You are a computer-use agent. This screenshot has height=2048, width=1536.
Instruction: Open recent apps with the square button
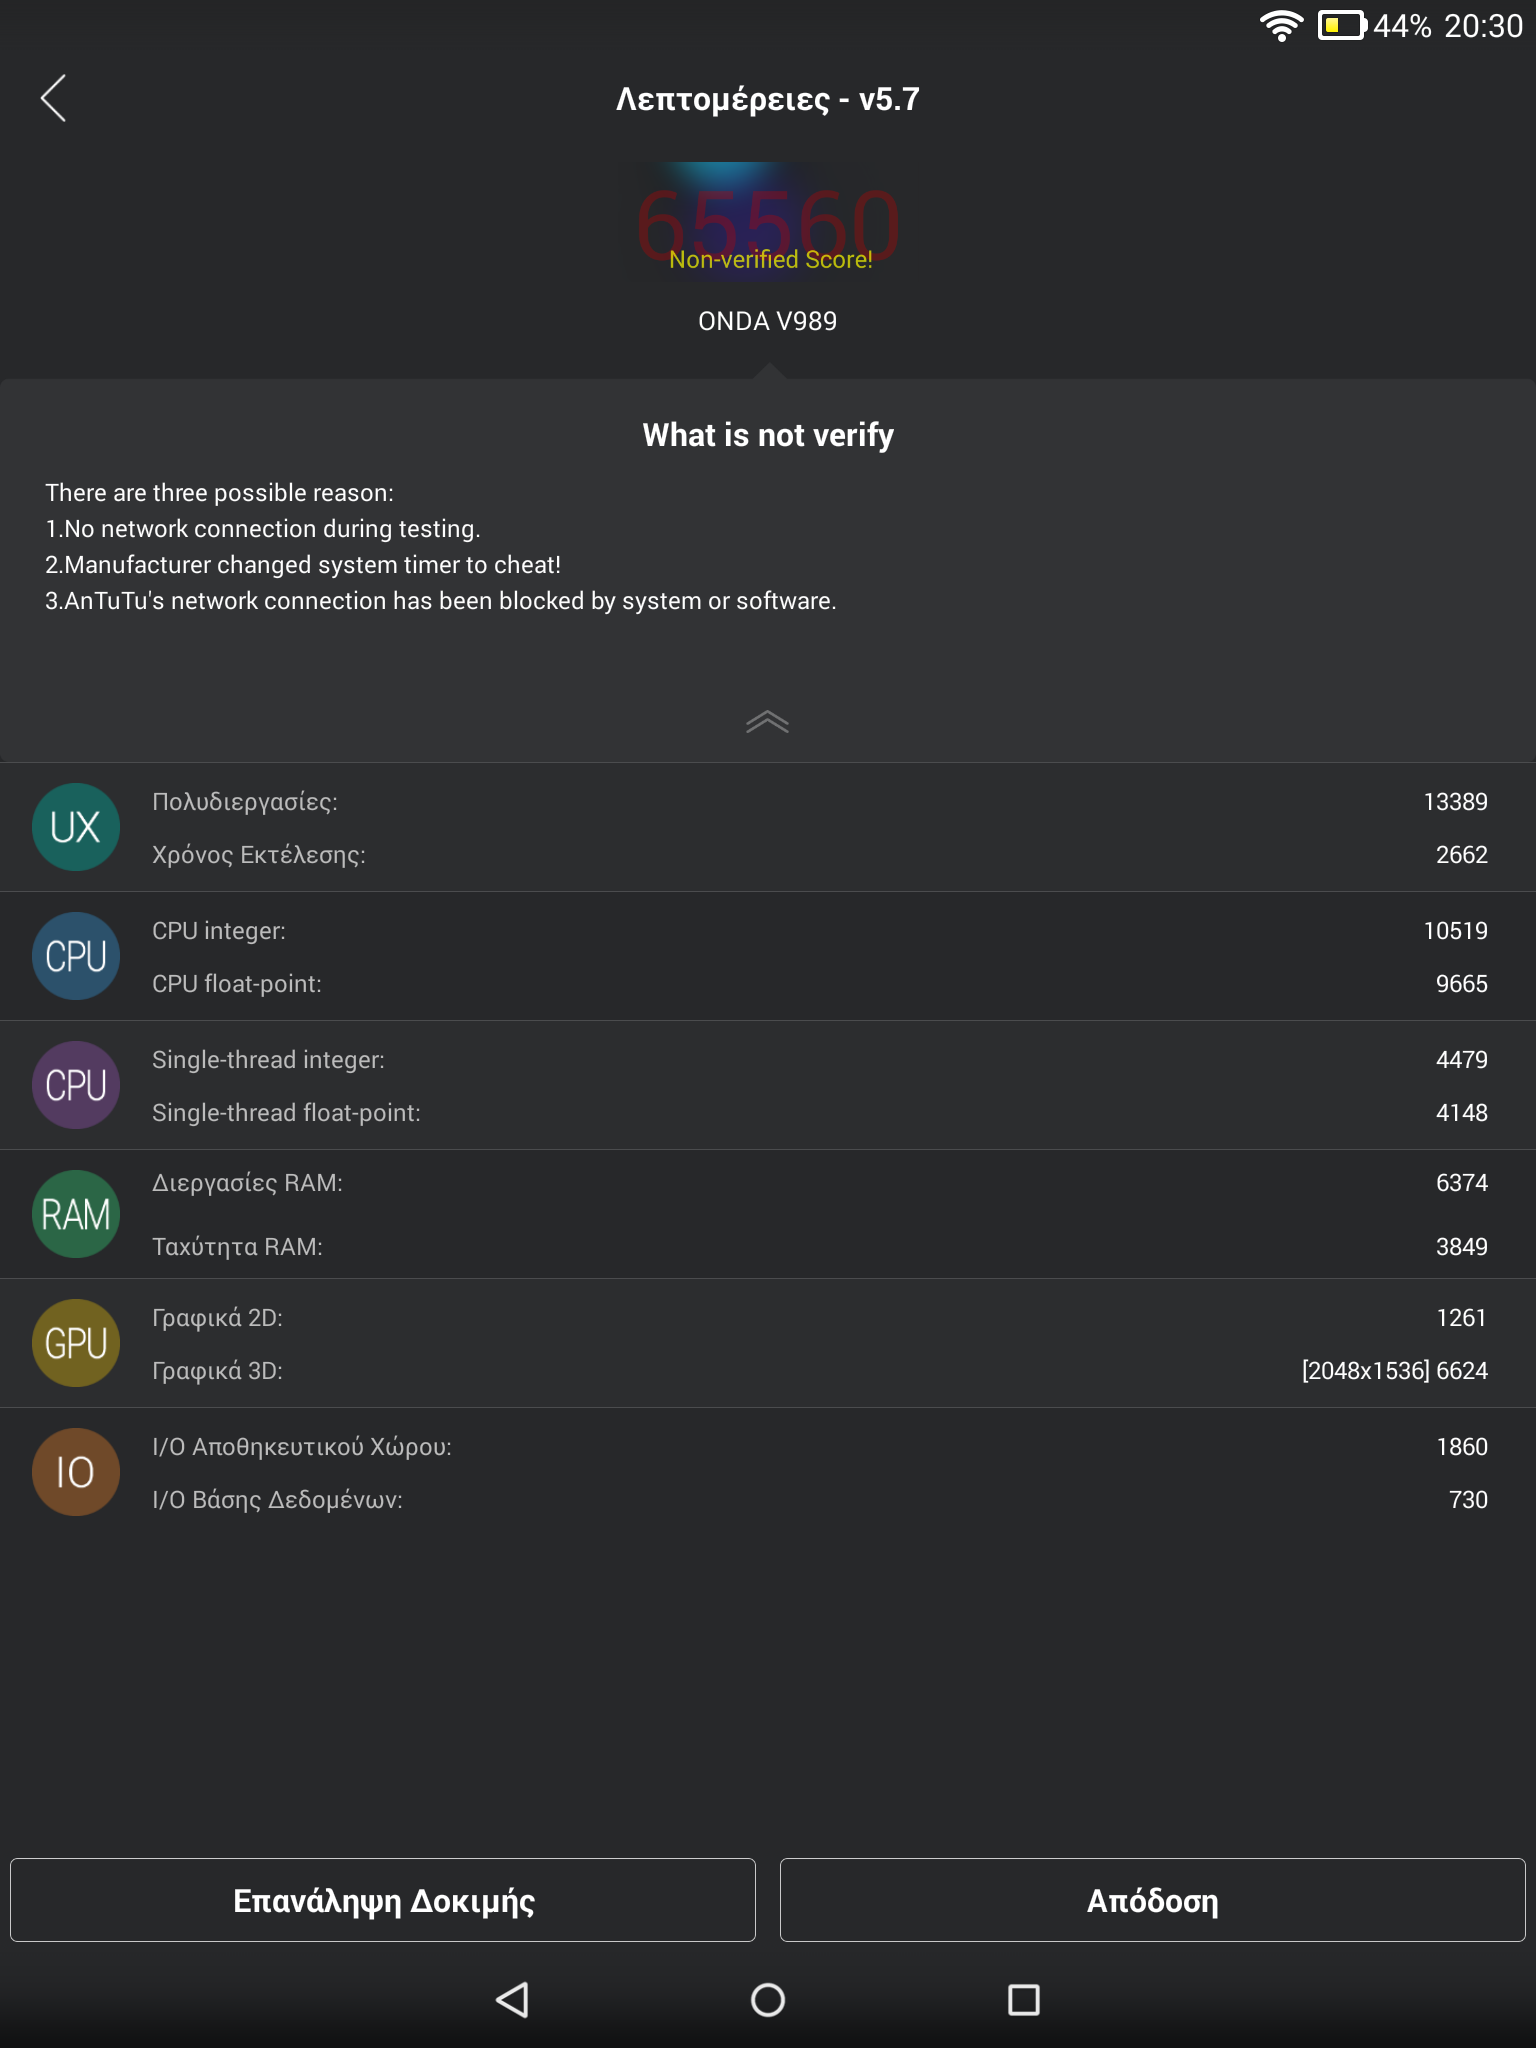[x=1024, y=2000]
